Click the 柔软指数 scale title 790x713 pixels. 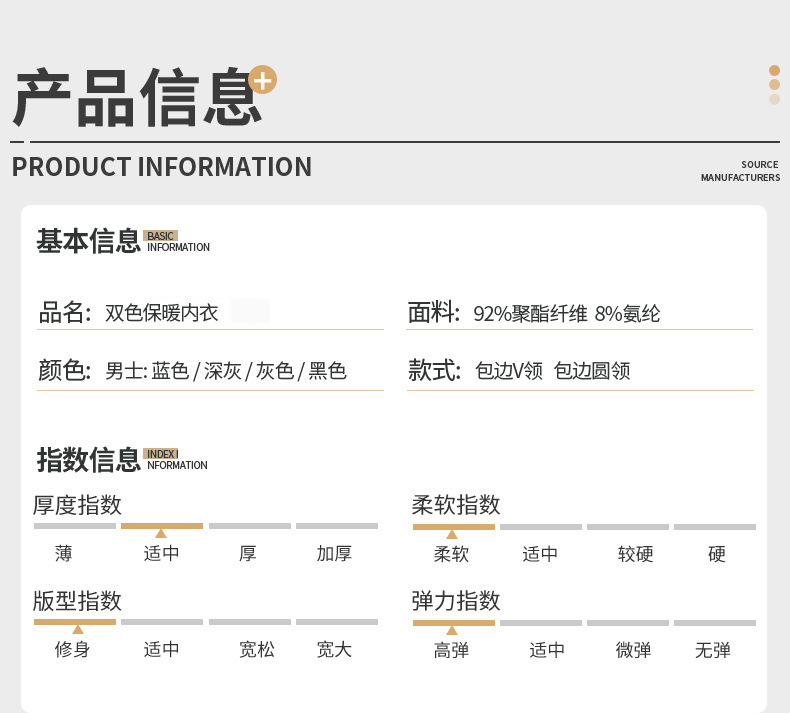(456, 505)
